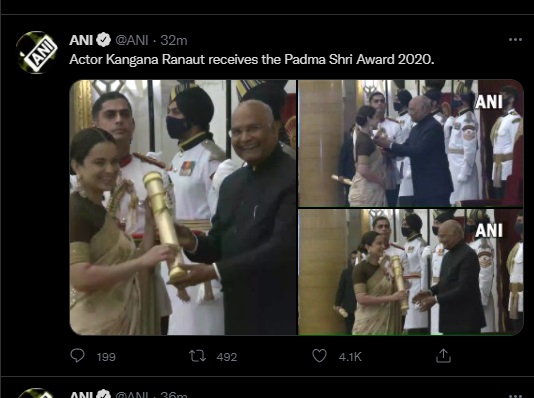The height and width of the screenshot is (398, 534).
Task: Retweet the Kangana Ranaut award tweet
Action: coord(198,356)
